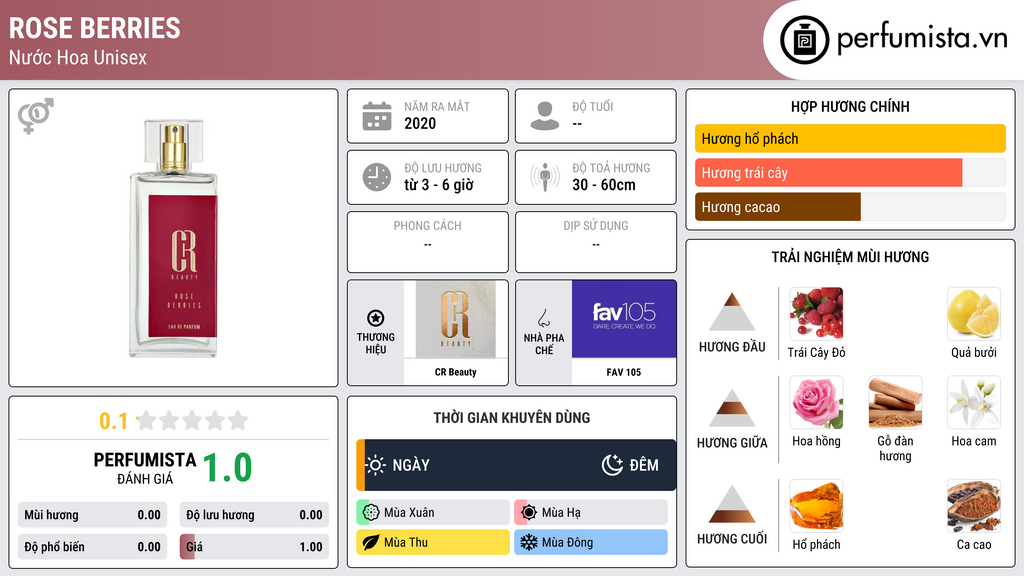Click the Hợp hương chính heading
Screen dimensions: 1024x576
point(850,106)
